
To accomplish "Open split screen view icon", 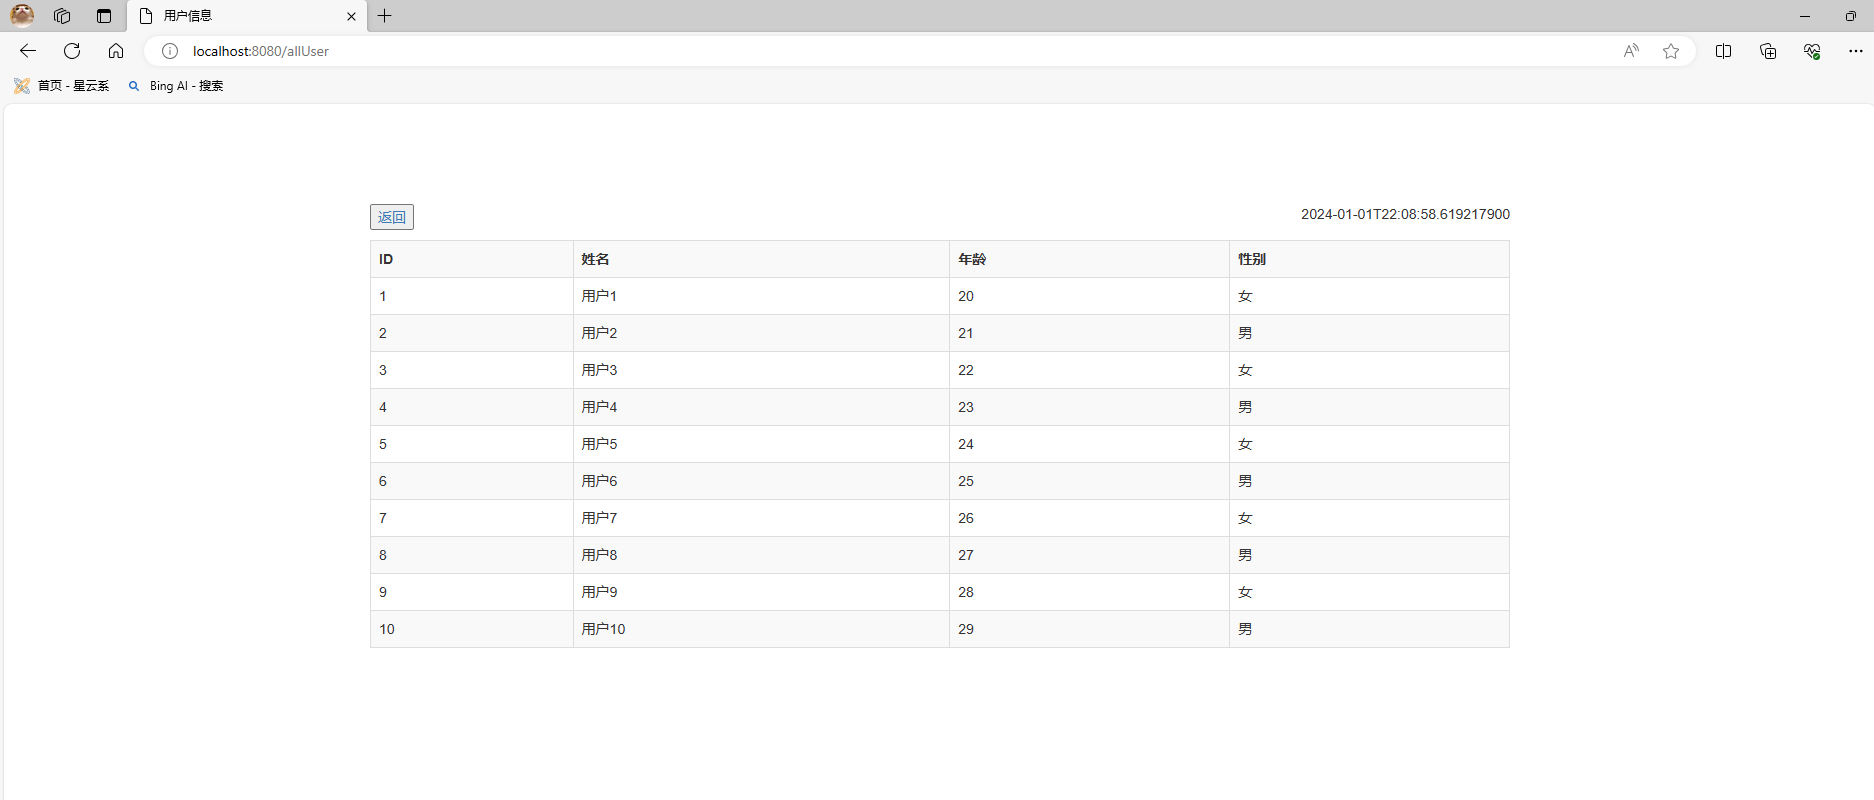I will click(x=1723, y=51).
